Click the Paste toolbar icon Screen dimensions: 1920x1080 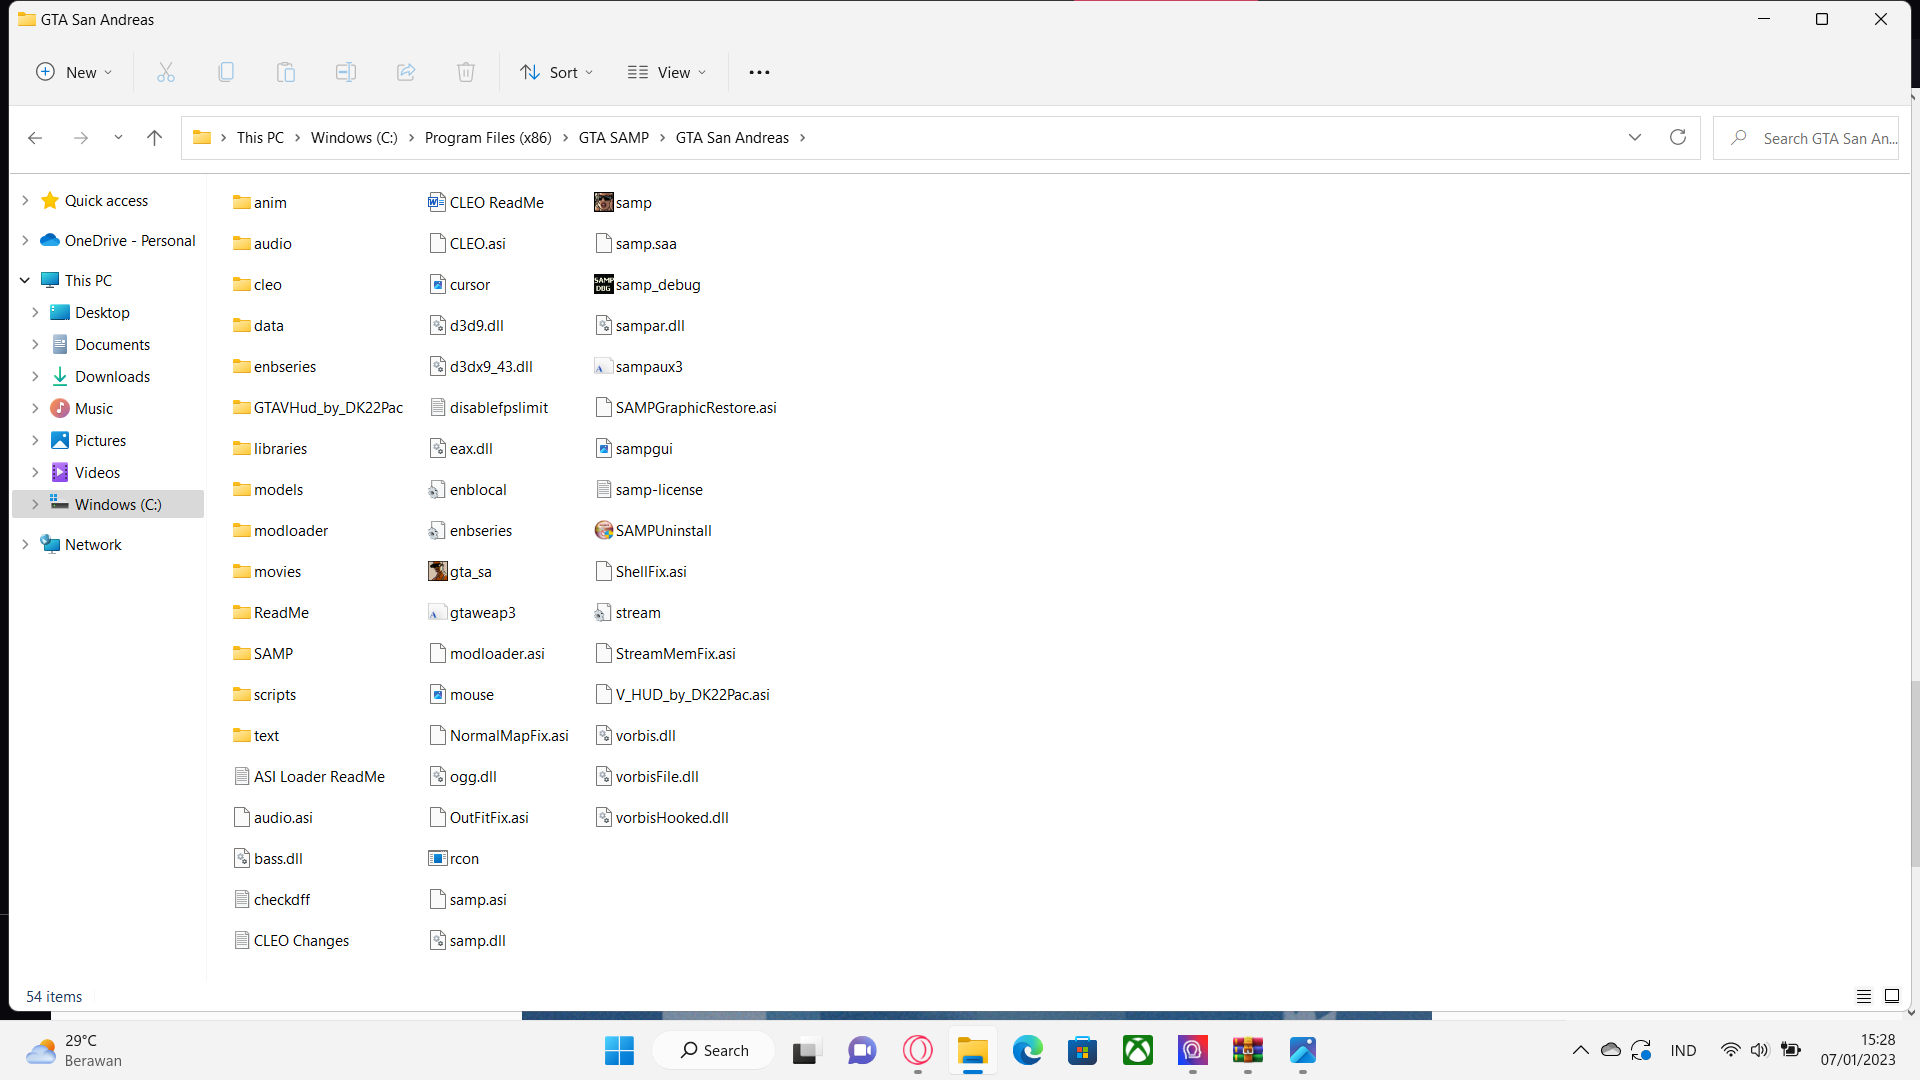click(x=286, y=72)
